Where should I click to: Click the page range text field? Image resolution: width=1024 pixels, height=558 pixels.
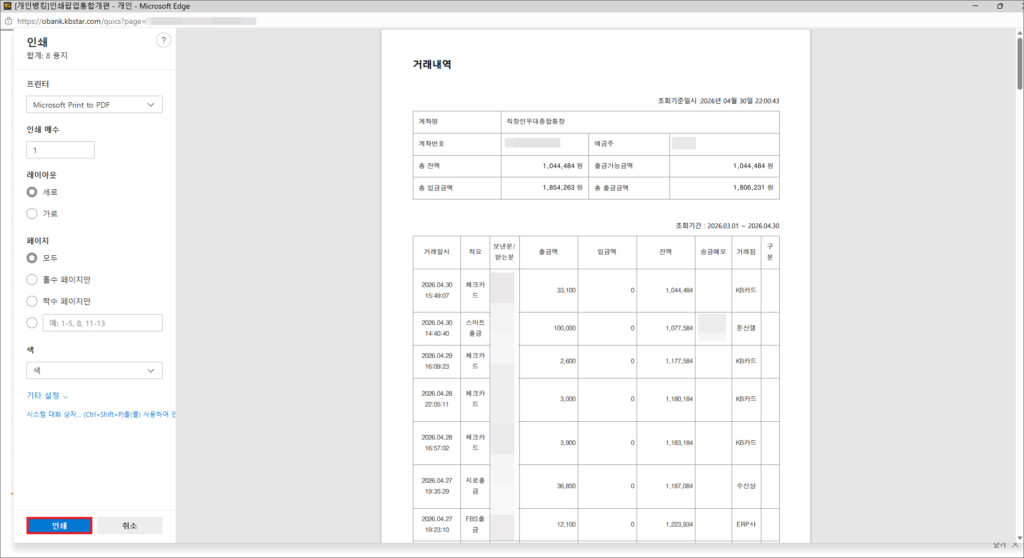click(102, 323)
